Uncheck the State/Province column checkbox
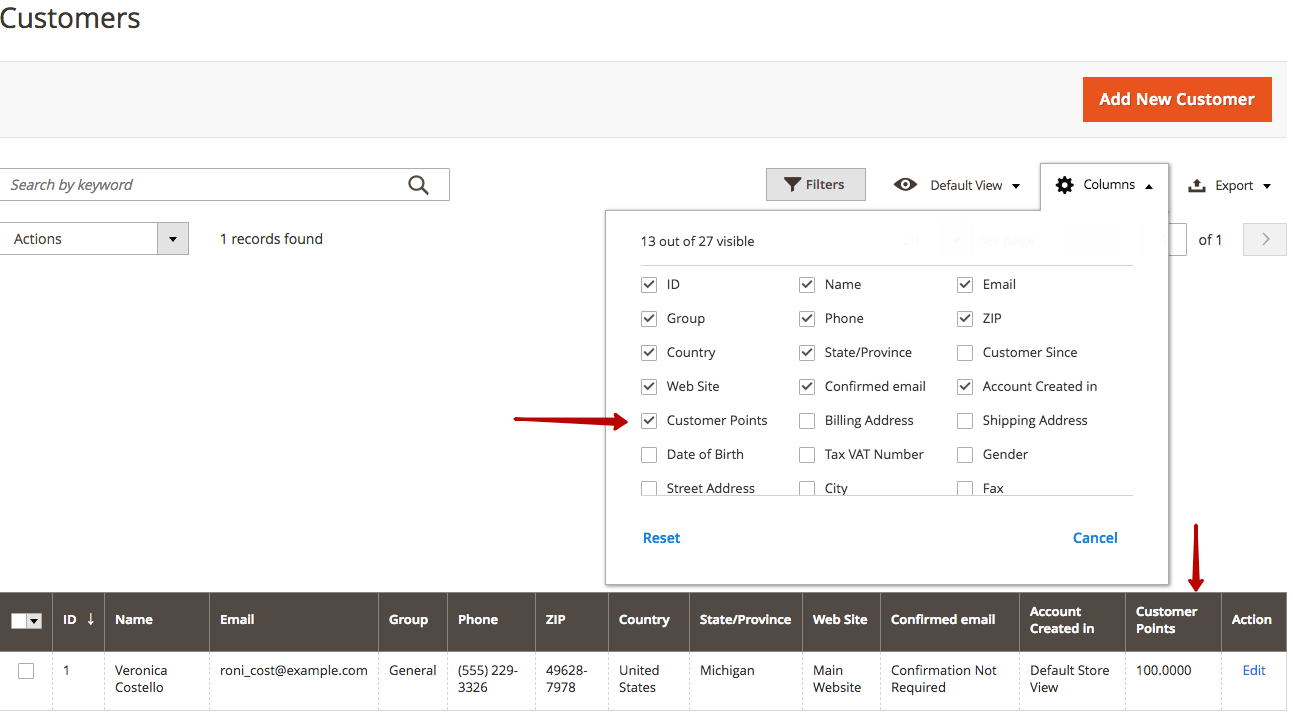 [807, 353]
